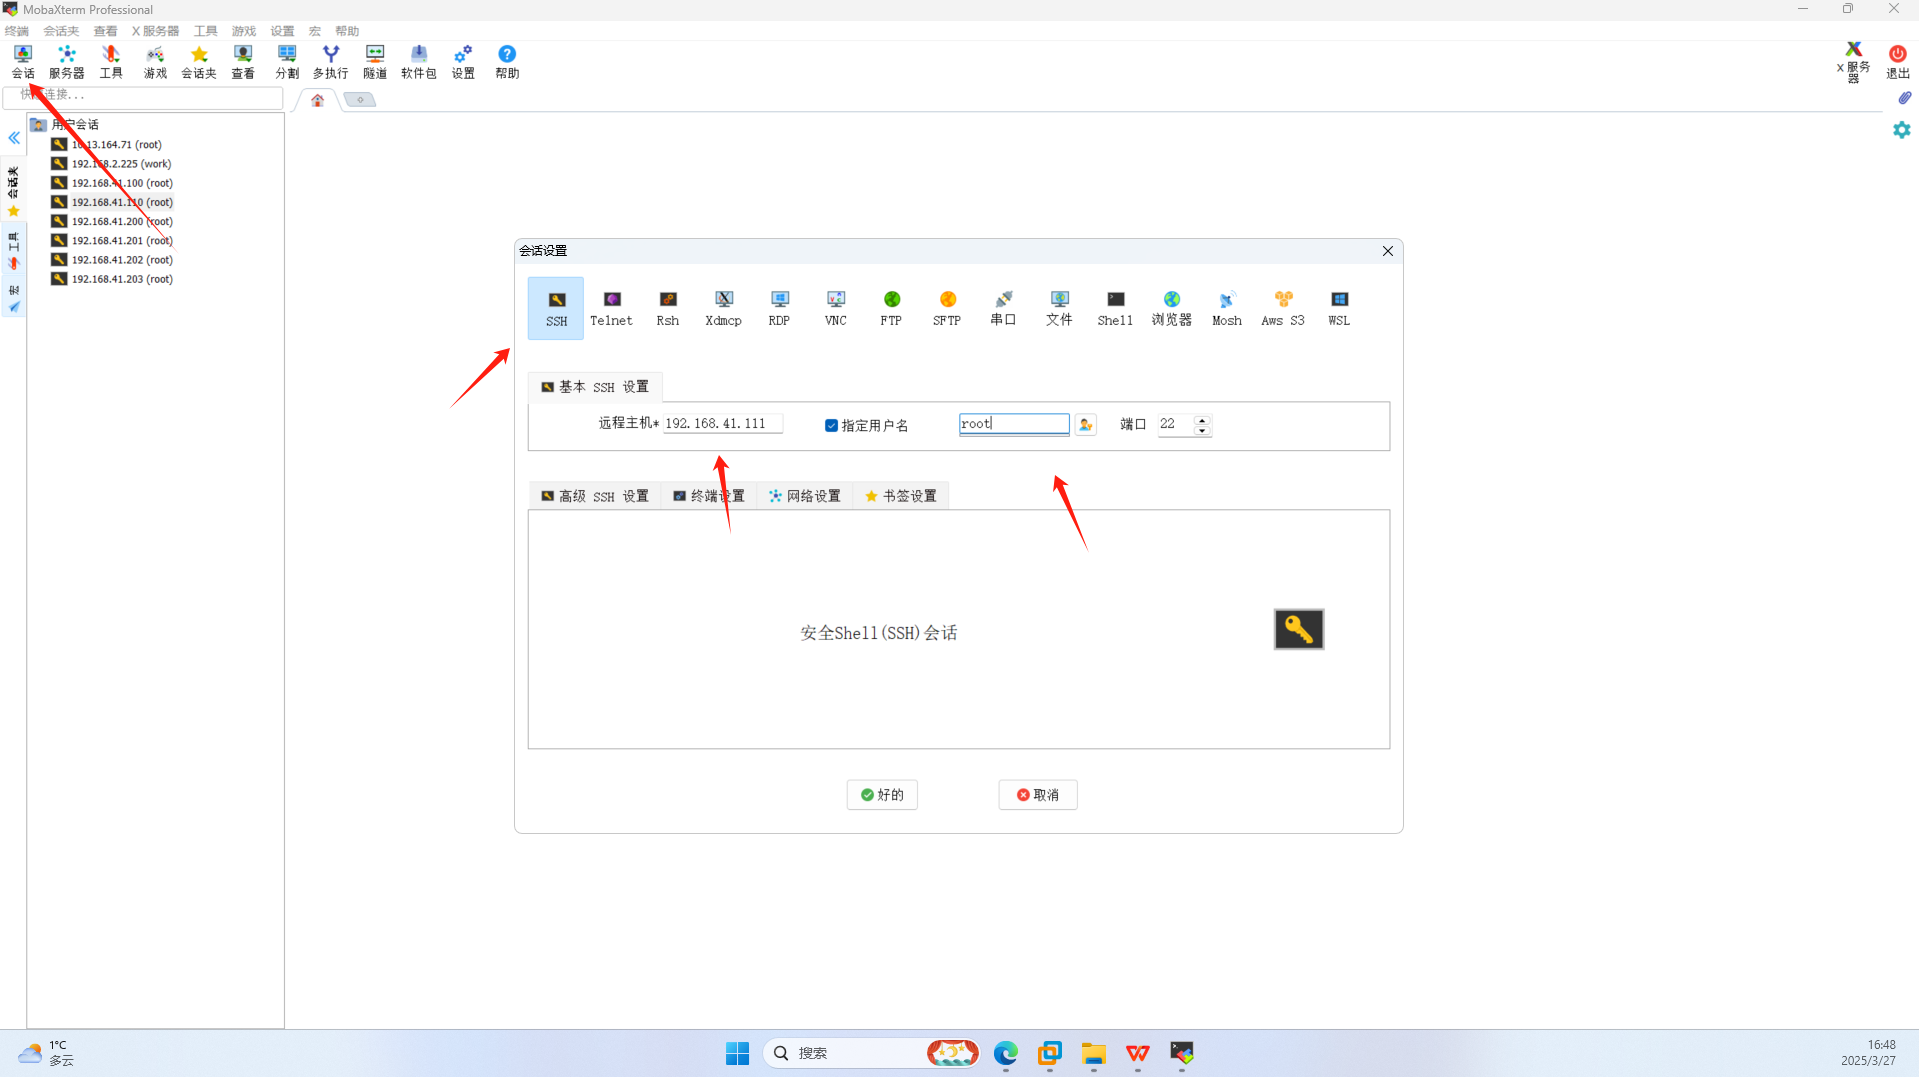Image resolution: width=1919 pixels, height=1077 pixels.
Task: Click the 隧道 (Tunneling) toolbar icon
Action: coord(375,61)
